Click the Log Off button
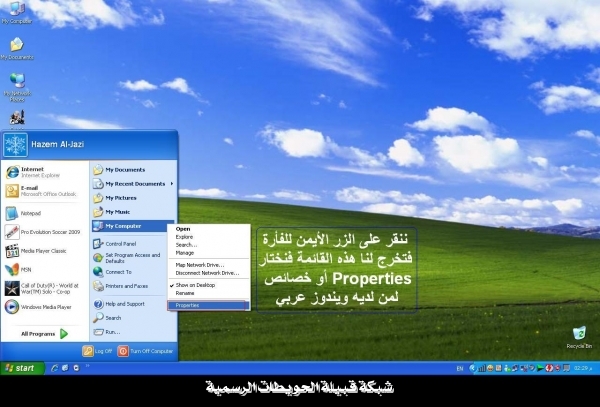Screen dimensions: 600x407 pyautogui.click(x=98, y=351)
